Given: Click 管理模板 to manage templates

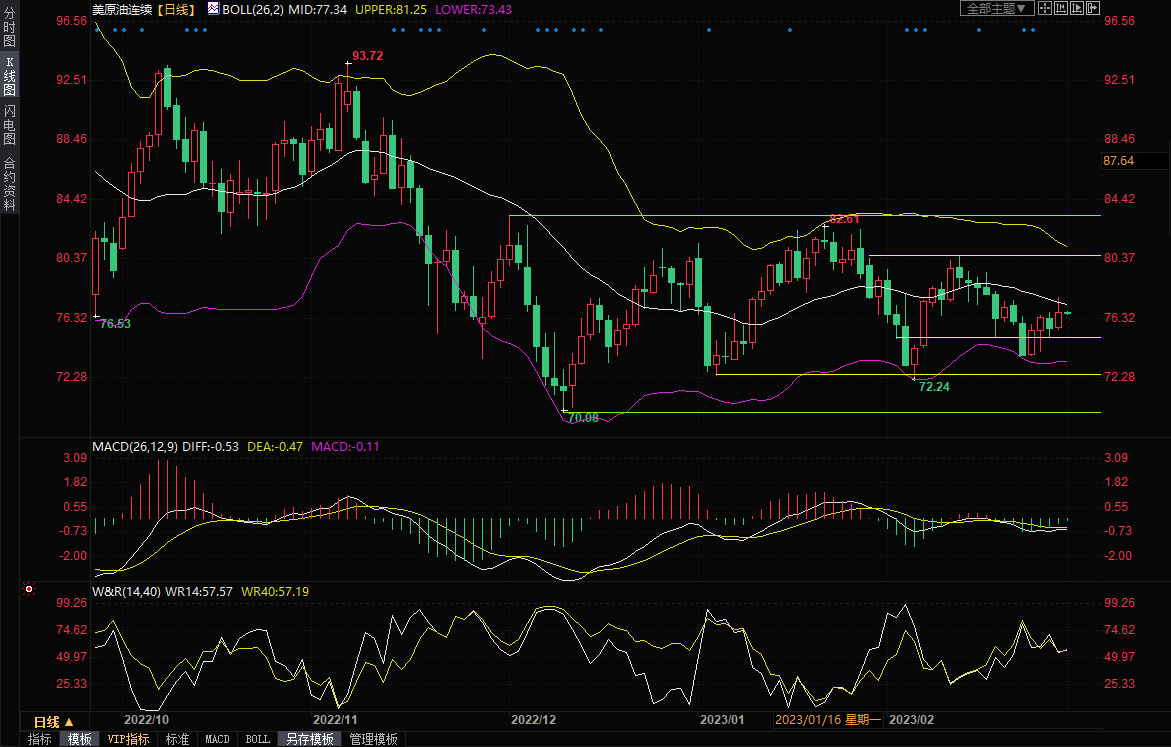Looking at the screenshot, I should point(373,739).
